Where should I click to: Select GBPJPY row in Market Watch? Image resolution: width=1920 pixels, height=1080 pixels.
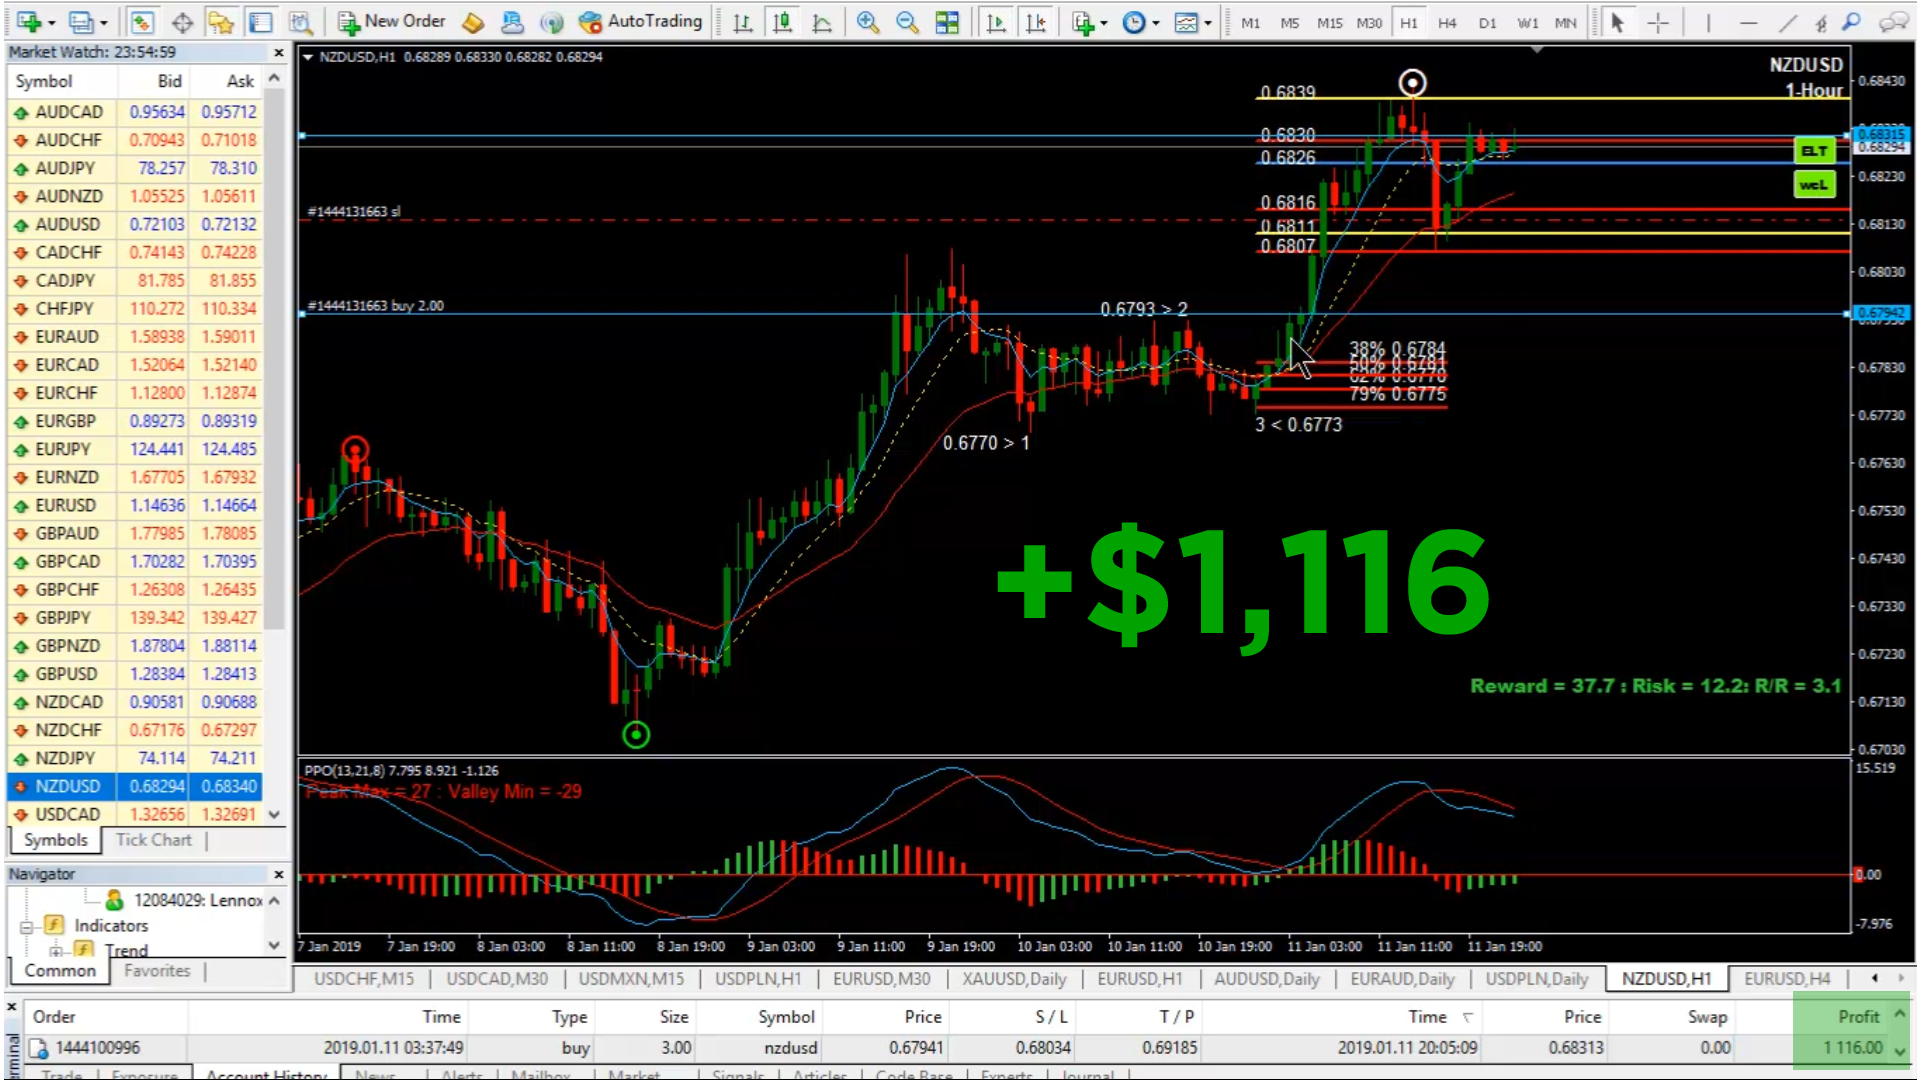pyautogui.click(x=136, y=618)
